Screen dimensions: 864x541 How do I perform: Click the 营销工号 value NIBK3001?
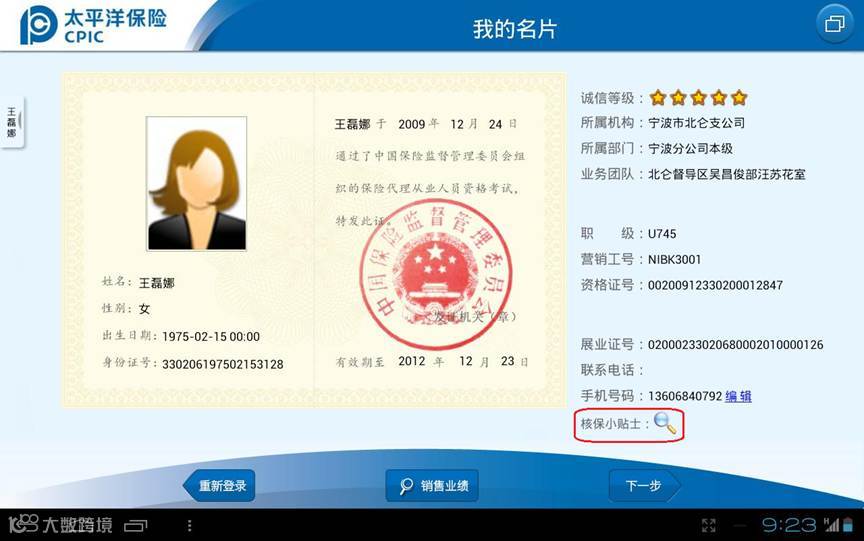pos(674,259)
